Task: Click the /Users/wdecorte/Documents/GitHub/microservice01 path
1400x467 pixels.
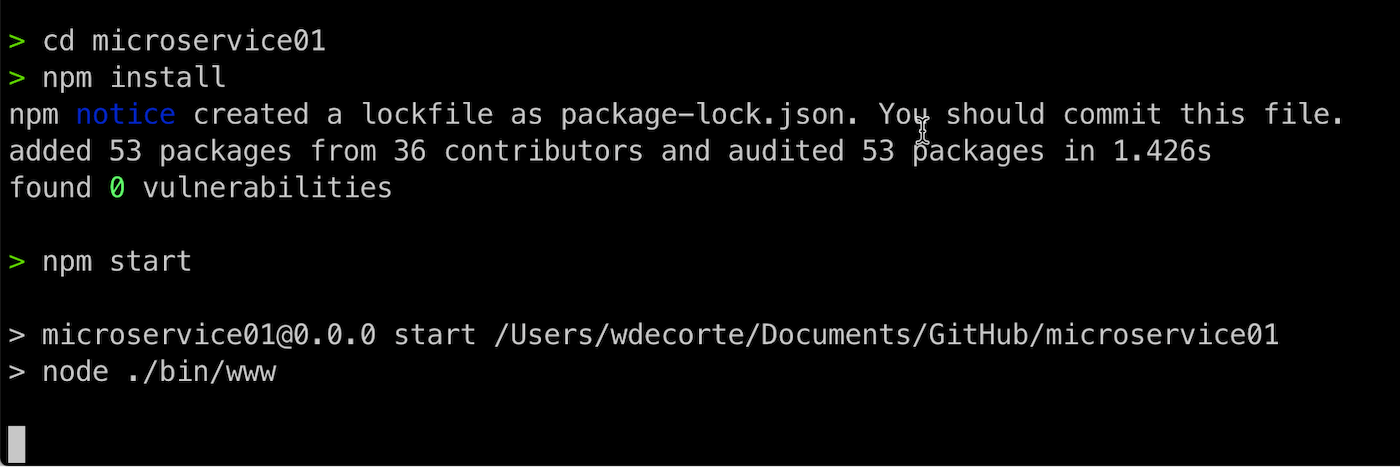Action: 887,335
